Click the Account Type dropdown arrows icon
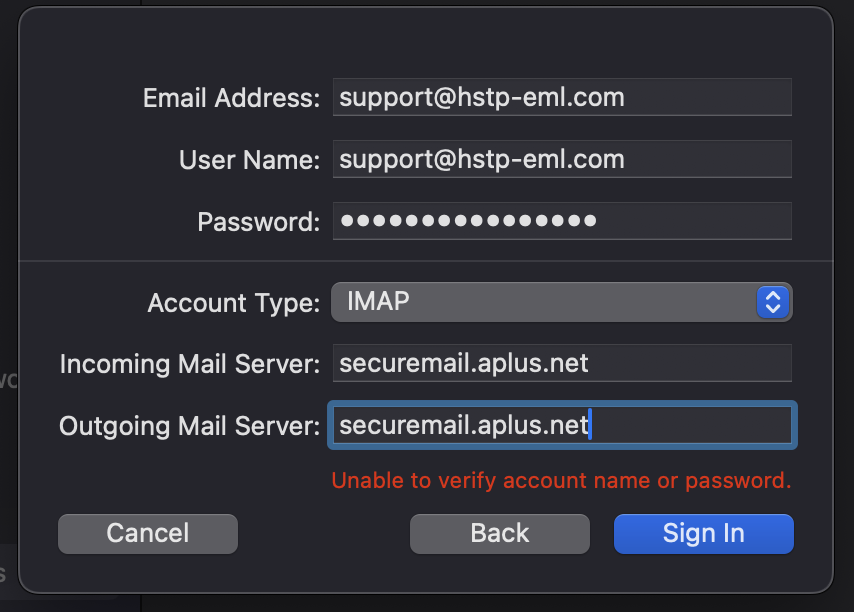Screen dimensions: 854x612 tap(773, 301)
